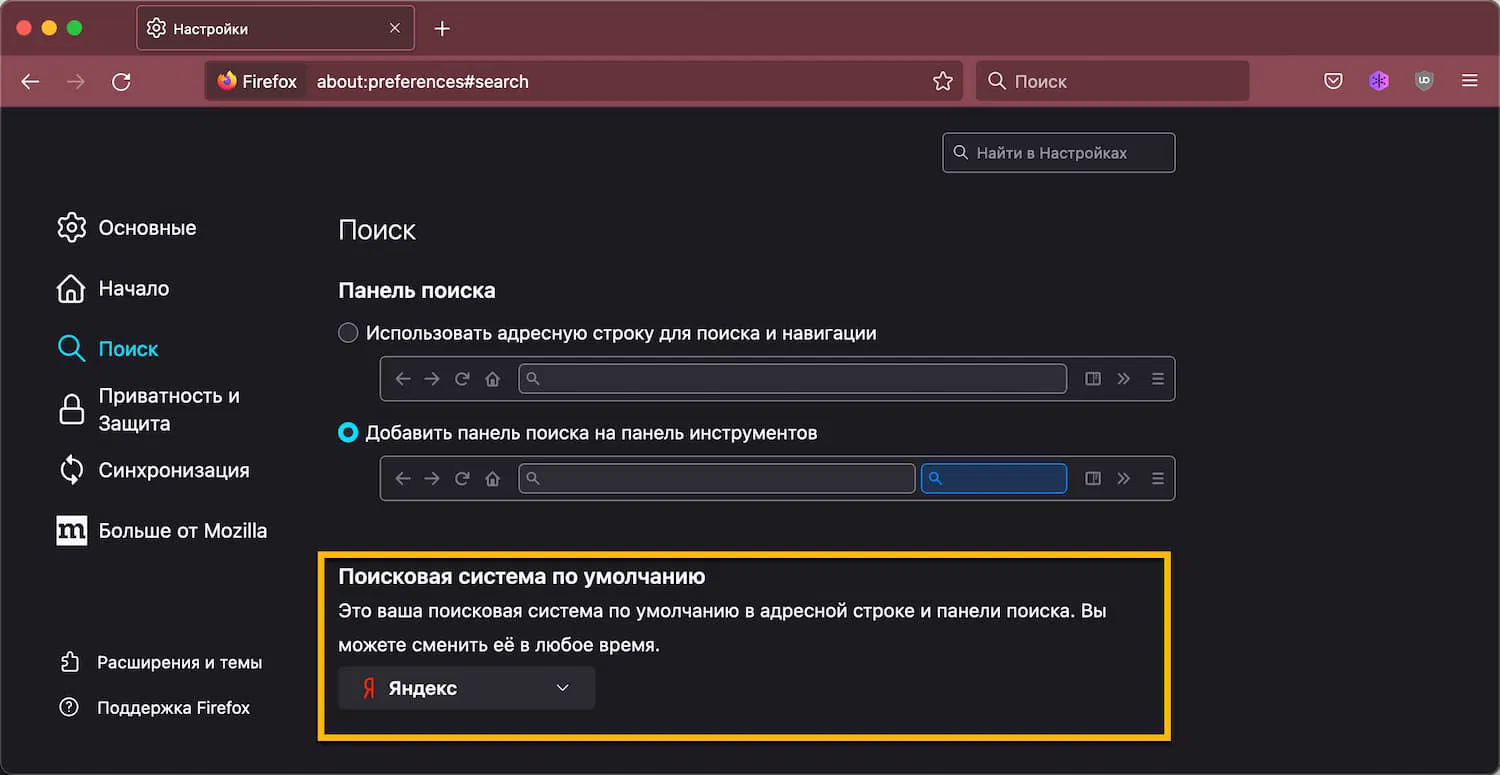Close the Настройки tab

395,29
